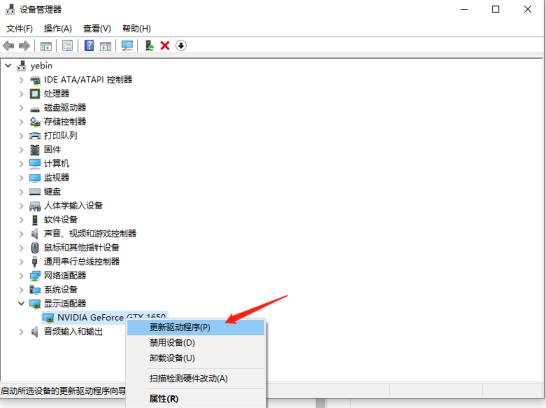Select the NVIDIA GeForce GTX 1650 device
Image resolution: width=546 pixels, height=408 pixels.
click(111, 317)
